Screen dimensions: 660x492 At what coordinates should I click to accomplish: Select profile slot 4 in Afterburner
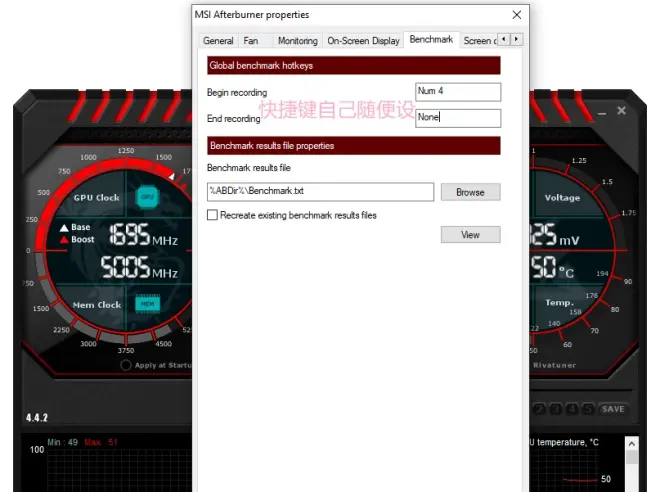(572, 409)
